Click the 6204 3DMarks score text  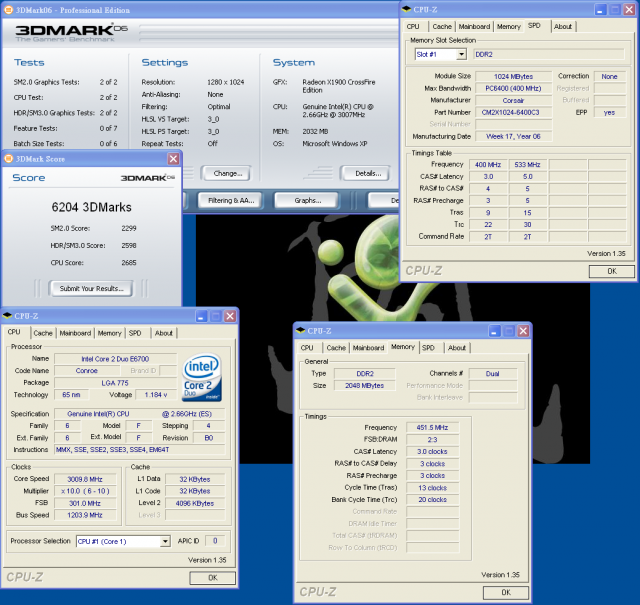[x=91, y=207]
